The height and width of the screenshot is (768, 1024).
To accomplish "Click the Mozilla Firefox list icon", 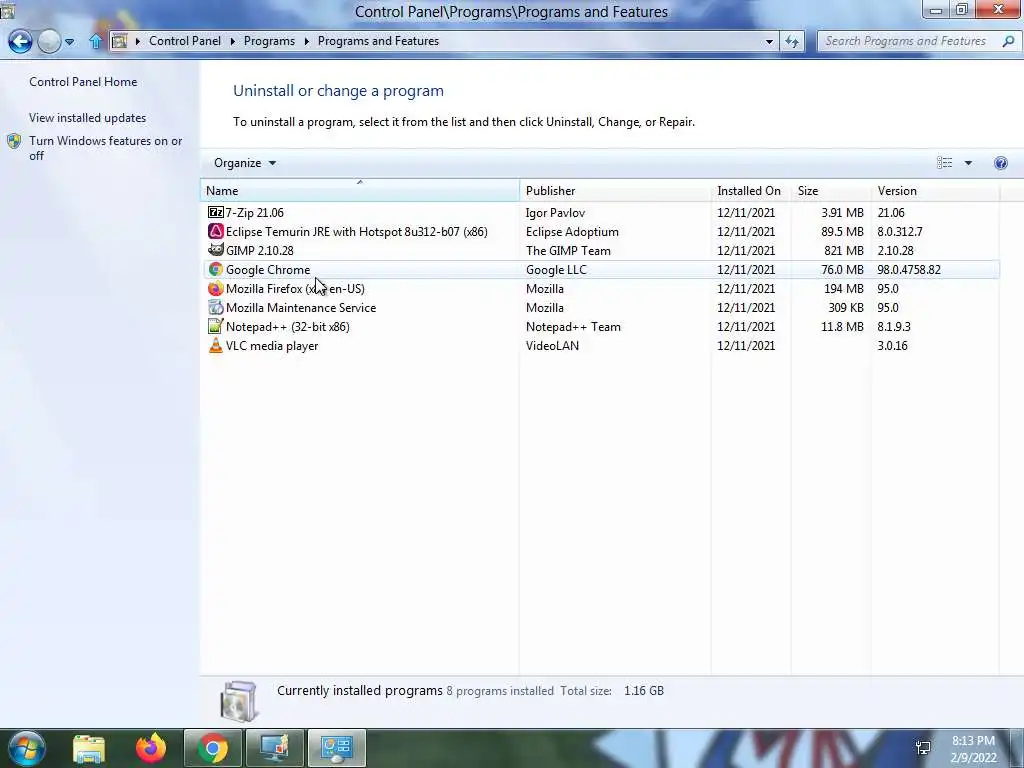I will pos(215,288).
